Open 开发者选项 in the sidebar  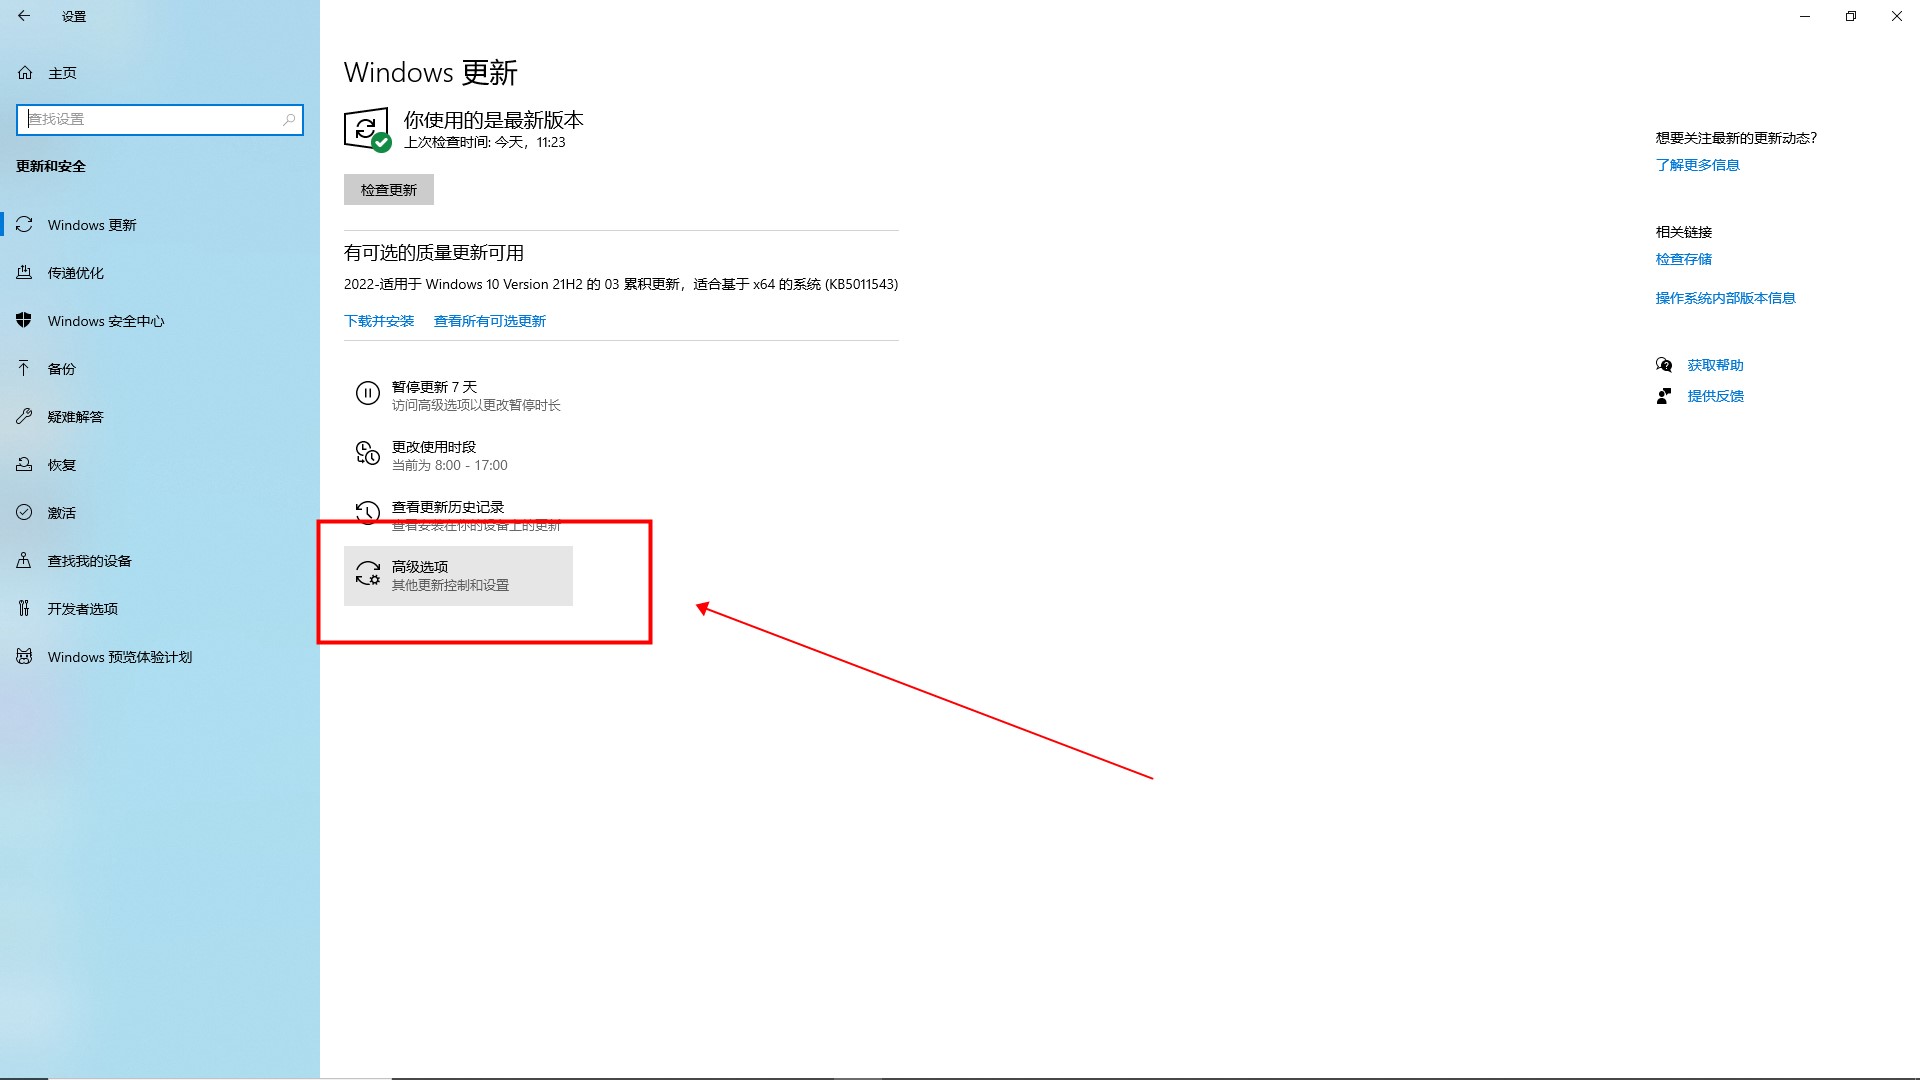(83, 609)
